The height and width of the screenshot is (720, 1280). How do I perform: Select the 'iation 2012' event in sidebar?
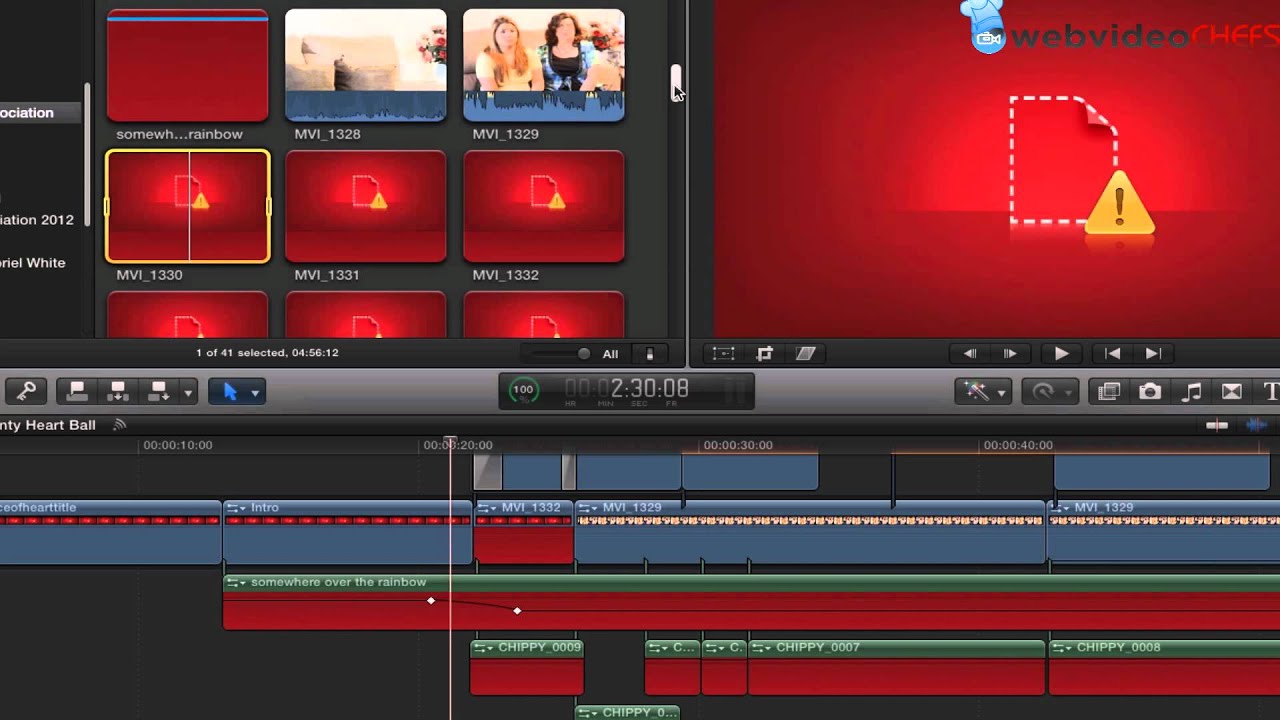coord(37,220)
